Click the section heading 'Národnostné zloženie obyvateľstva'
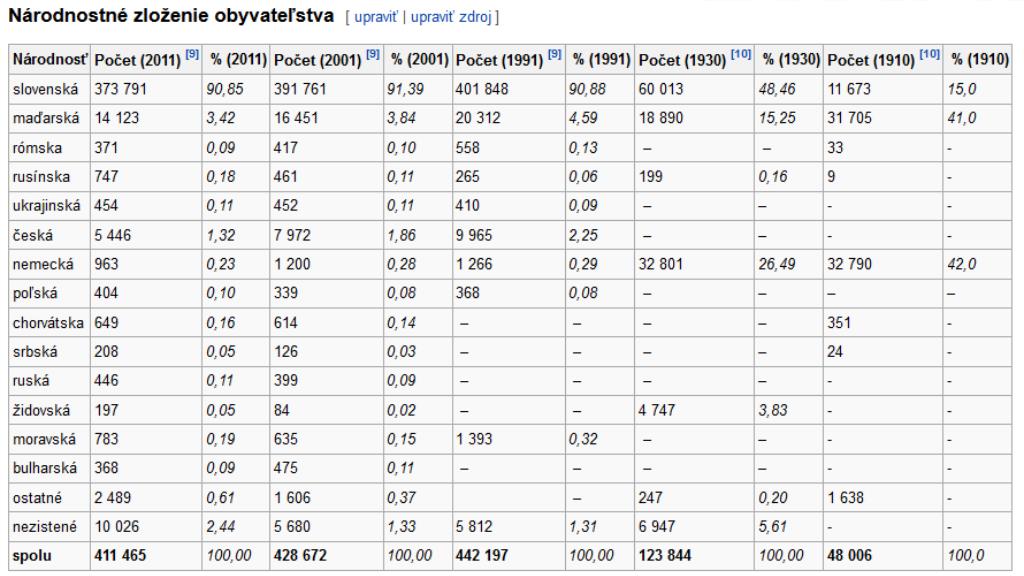 (x=171, y=16)
